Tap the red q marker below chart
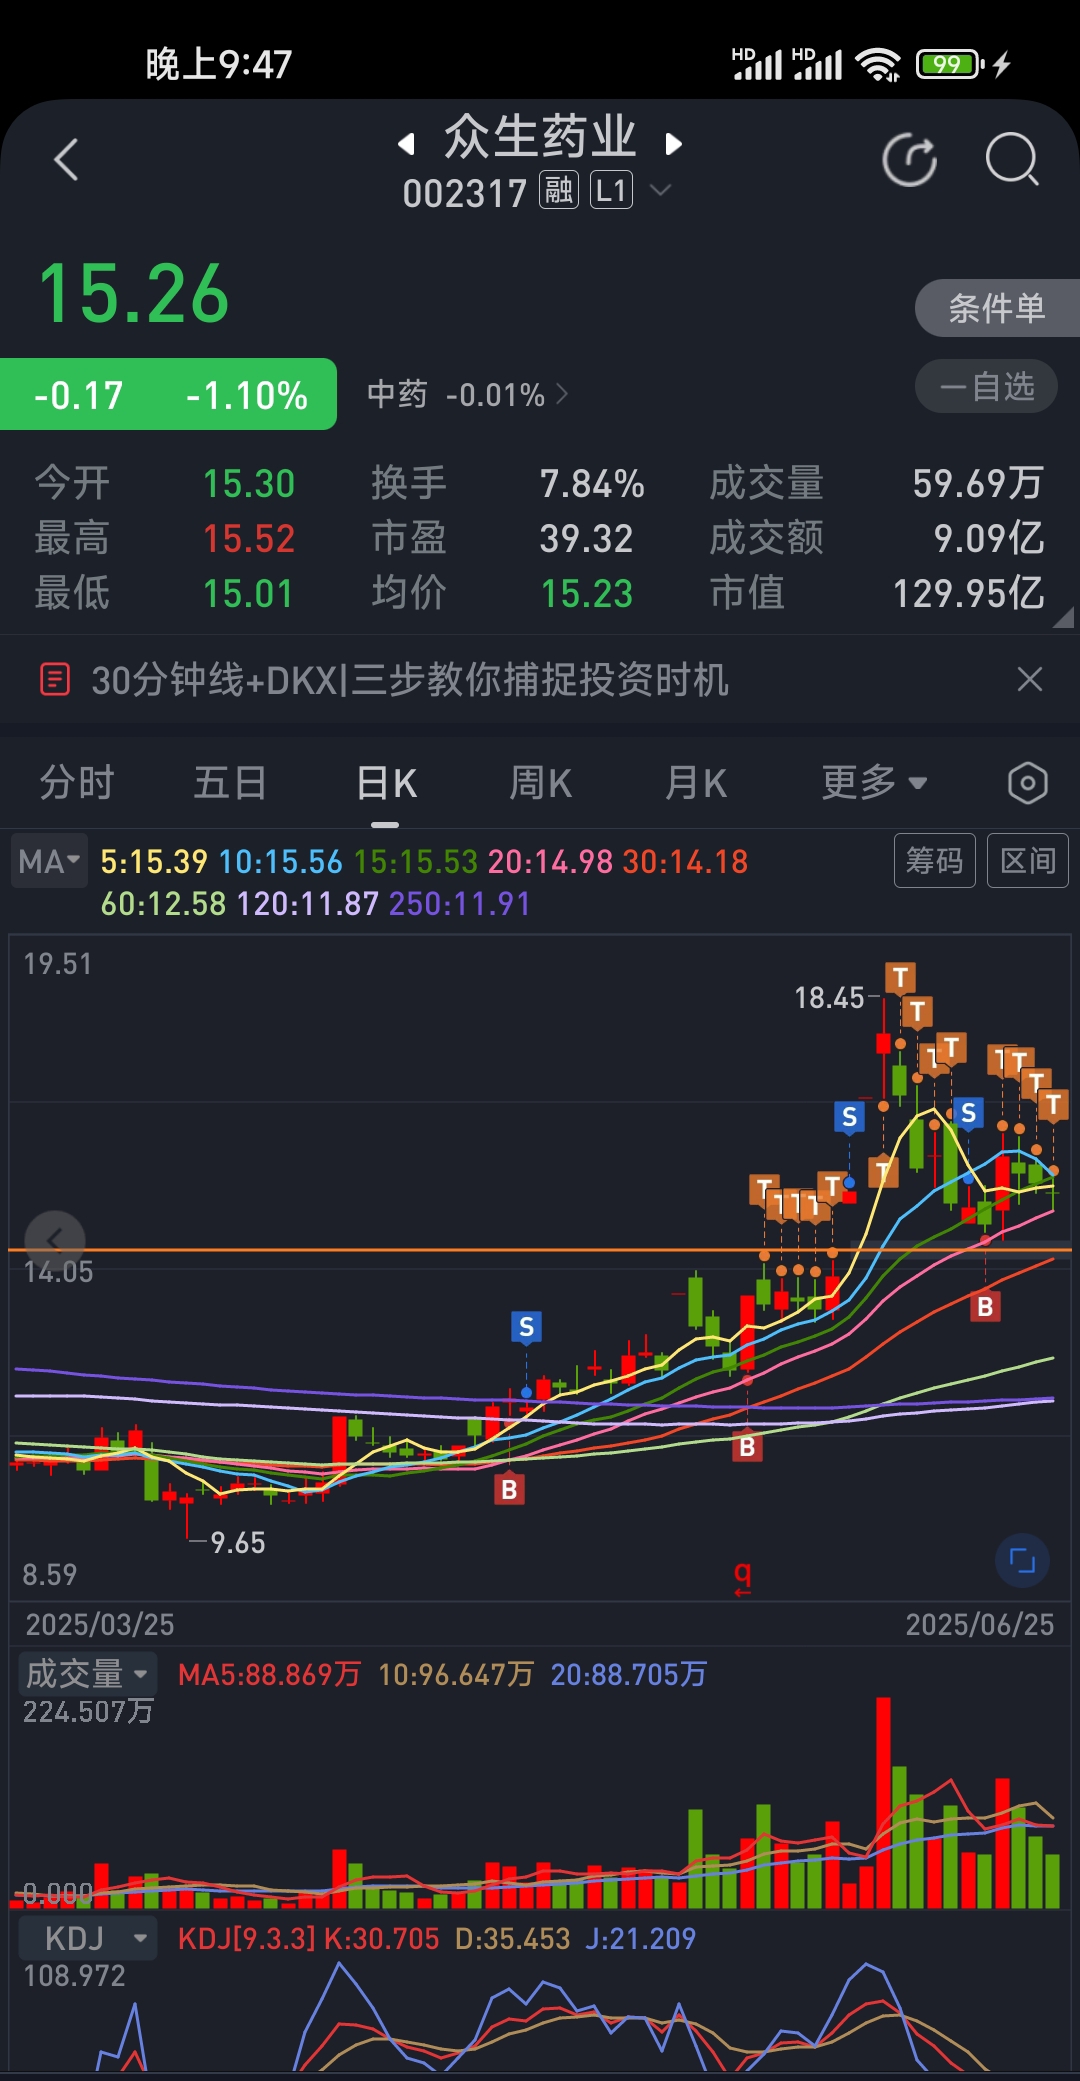The width and height of the screenshot is (1080, 2081). [x=742, y=1577]
